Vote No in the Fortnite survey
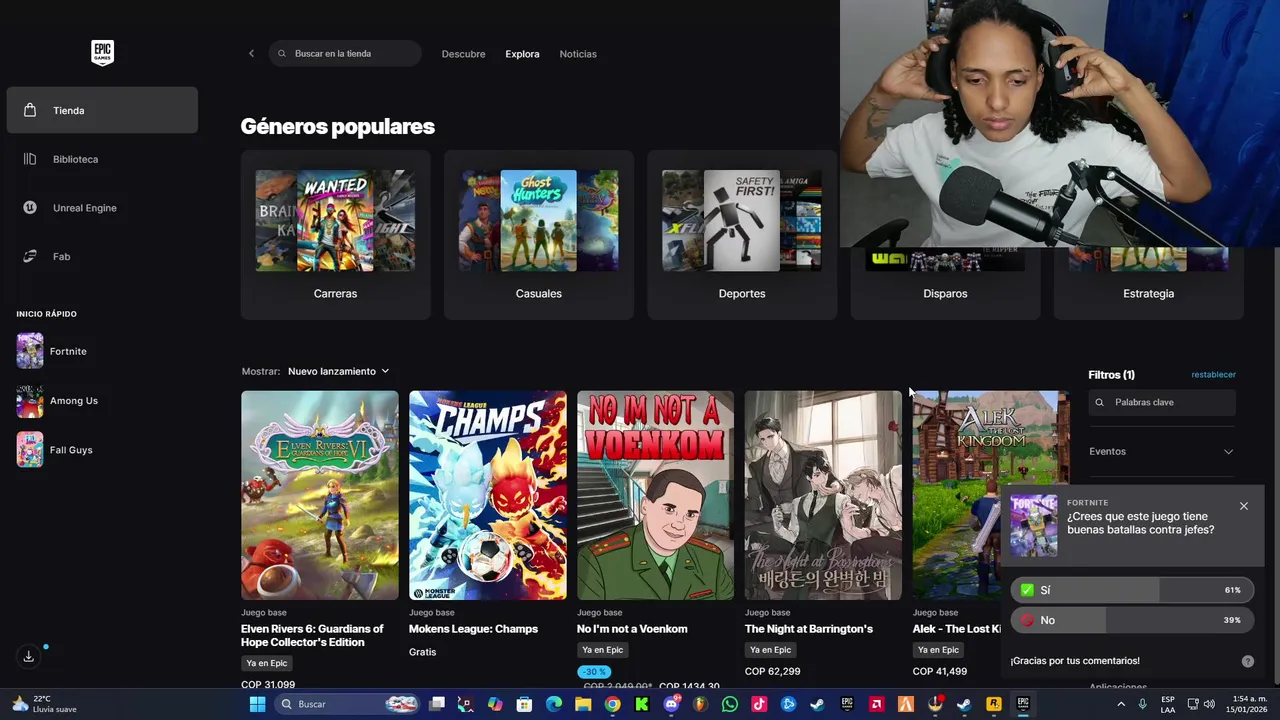Image resolution: width=1280 pixels, height=720 pixels. click(1132, 620)
